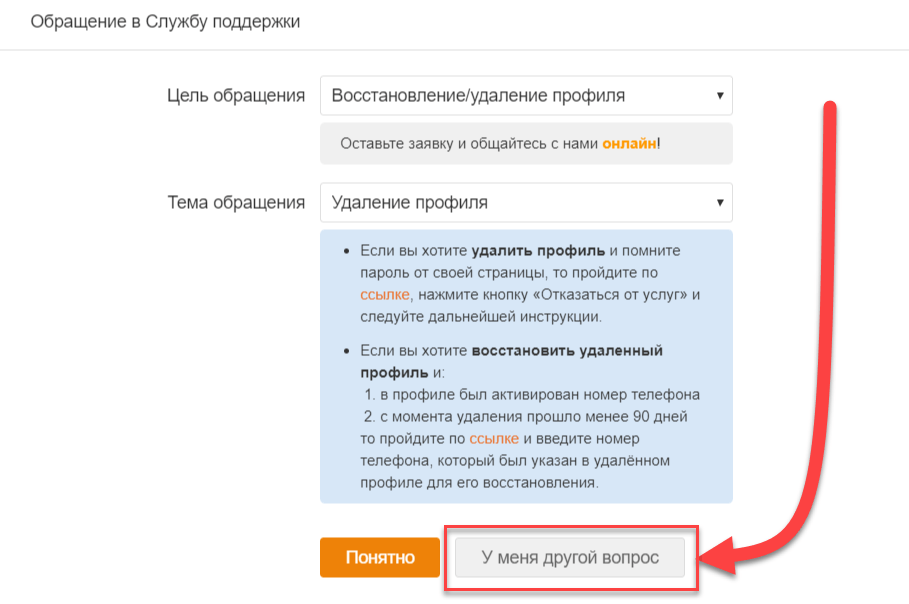Click list item 1 about the activated phone number

point(531,395)
